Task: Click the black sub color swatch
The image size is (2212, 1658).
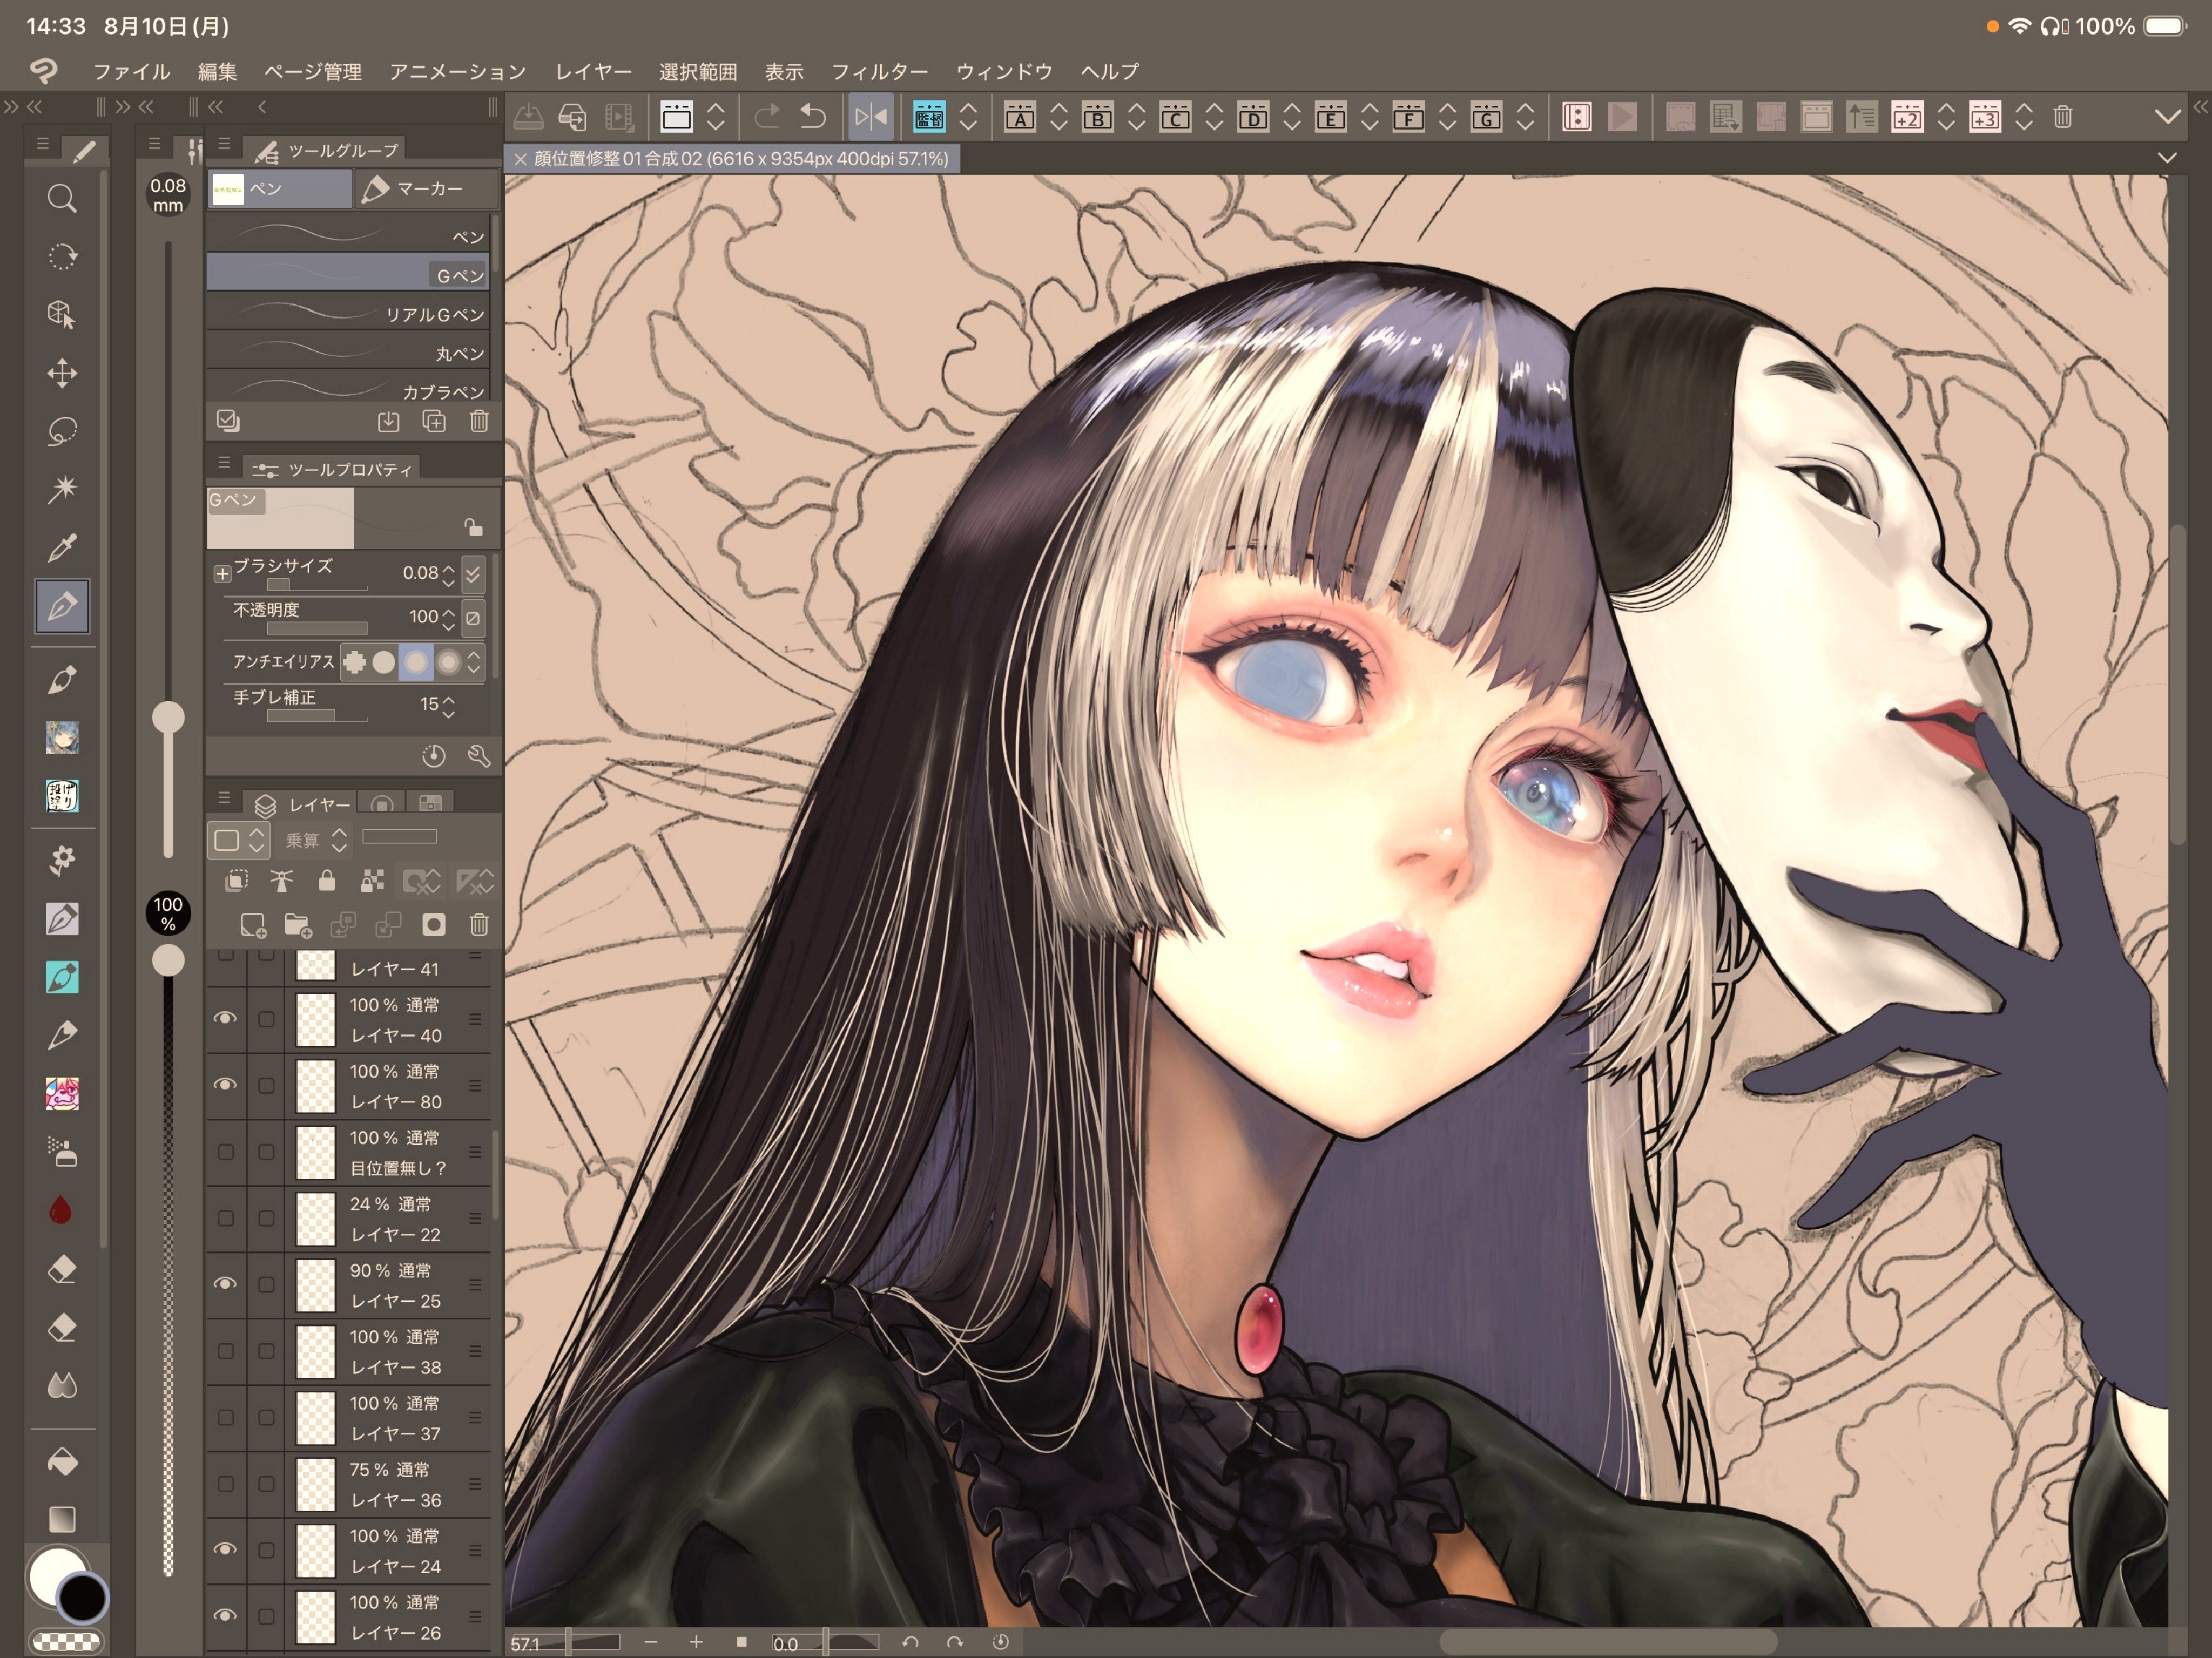Action: (x=83, y=1597)
